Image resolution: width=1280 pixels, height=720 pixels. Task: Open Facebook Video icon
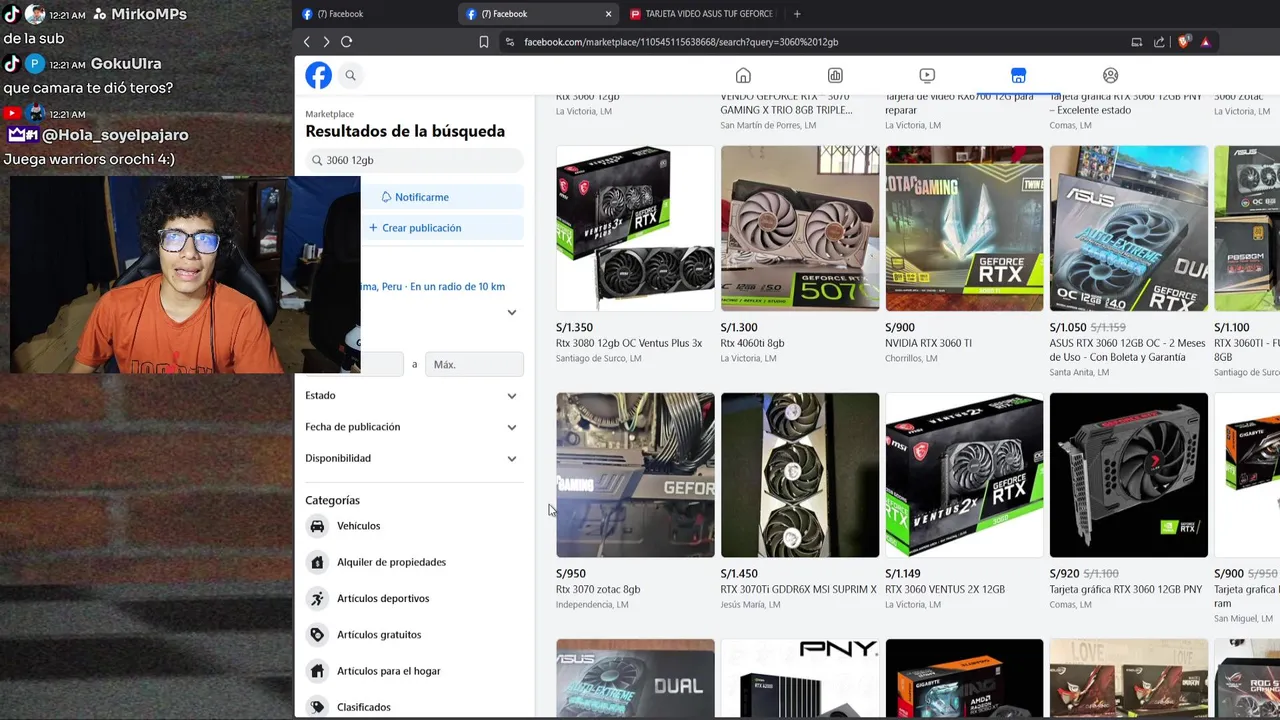(927, 75)
